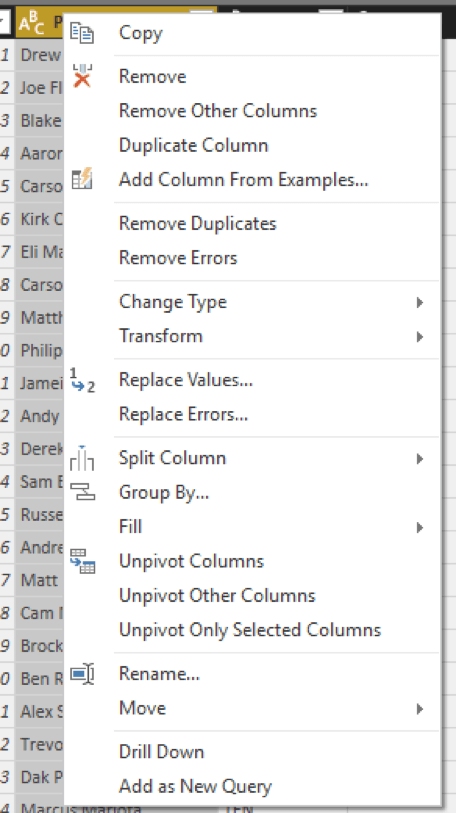The height and width of the screenshot is (813, 456).
Task: Click the Unpivot Columns icon
Action: tap(82, 561)
